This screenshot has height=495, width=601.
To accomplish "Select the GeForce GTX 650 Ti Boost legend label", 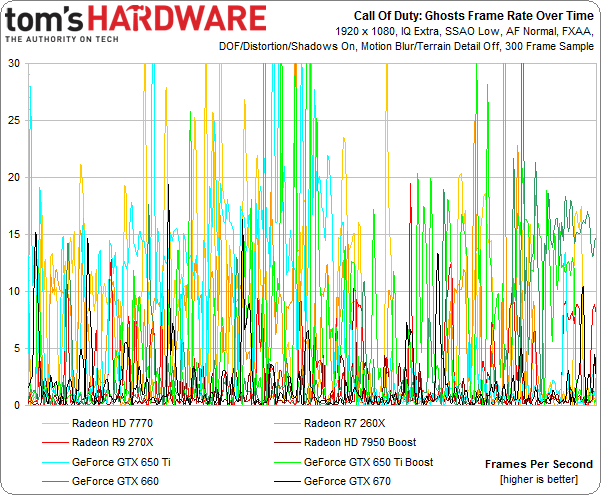I will point(368,462).
